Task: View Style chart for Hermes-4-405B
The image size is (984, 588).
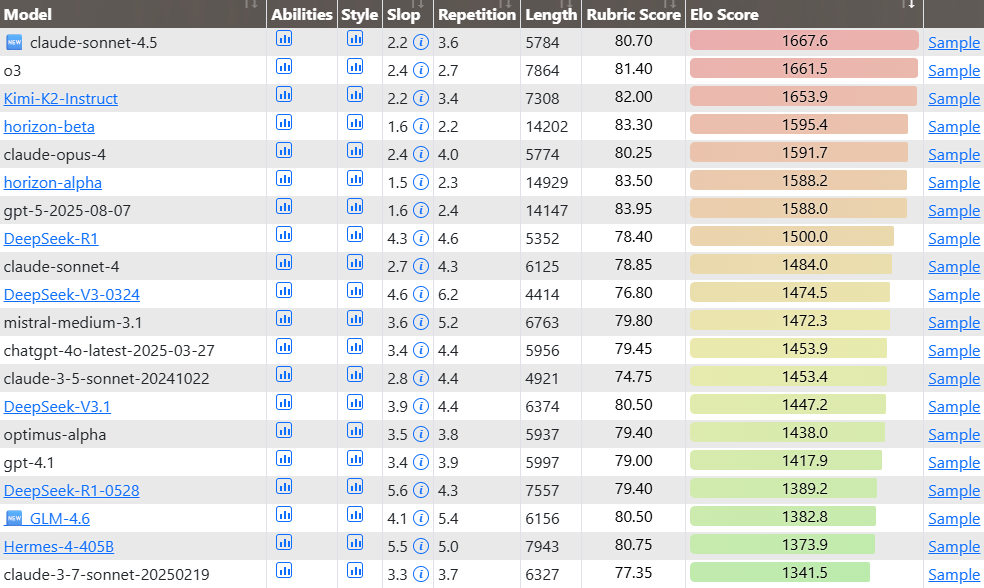Action: pyautogui.click(x=355, y=543)
